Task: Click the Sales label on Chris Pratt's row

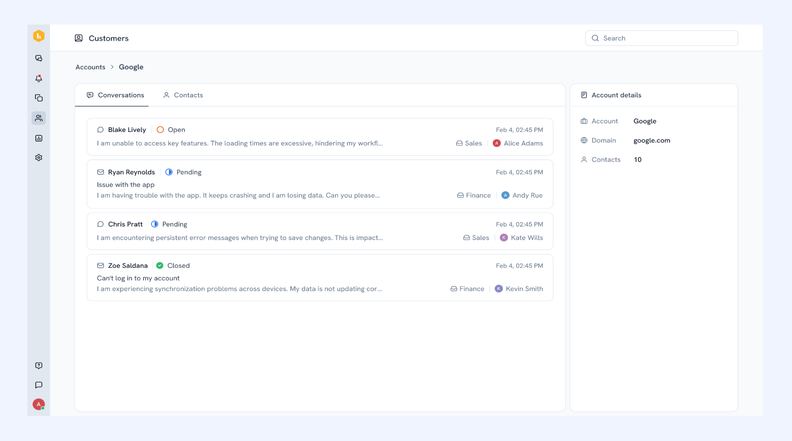Action: (x=480, y=238)
